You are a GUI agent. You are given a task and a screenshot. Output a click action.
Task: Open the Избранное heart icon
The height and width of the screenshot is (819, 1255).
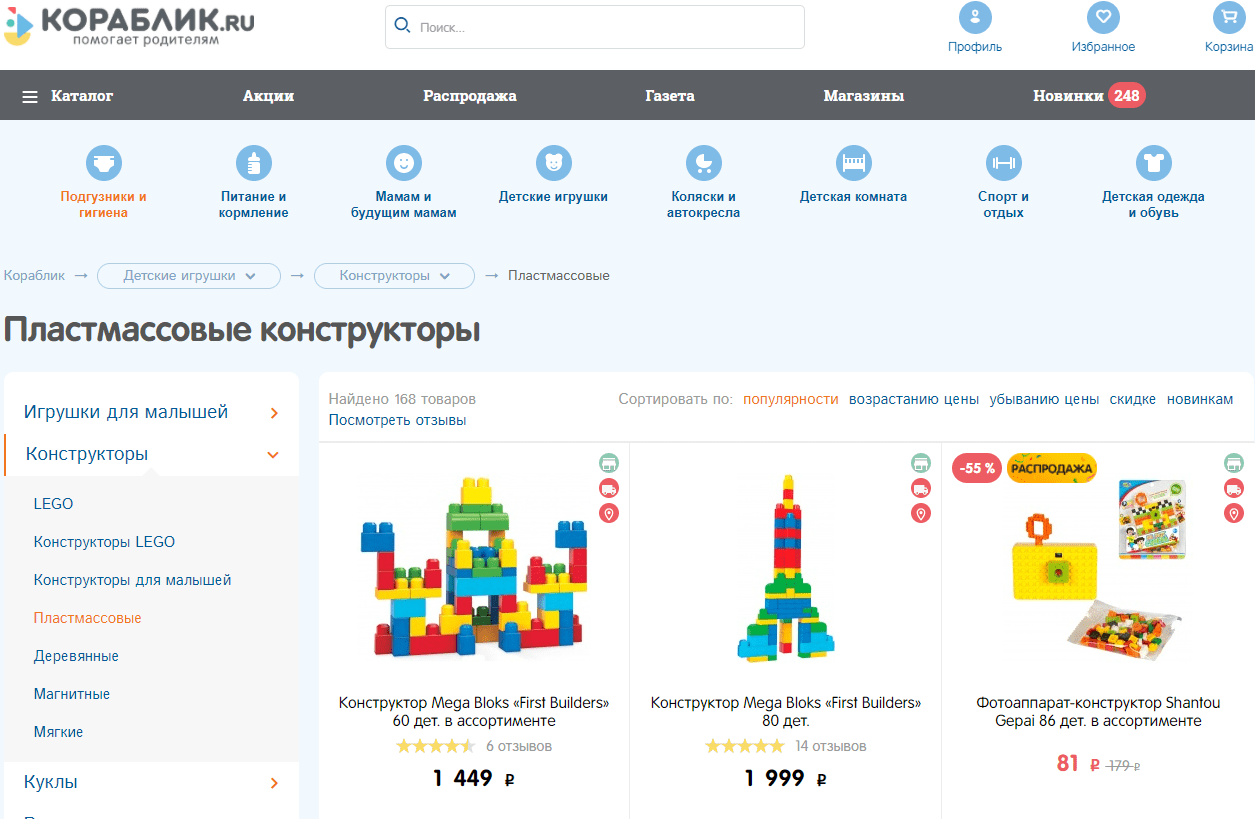(x=1103, y=17)
